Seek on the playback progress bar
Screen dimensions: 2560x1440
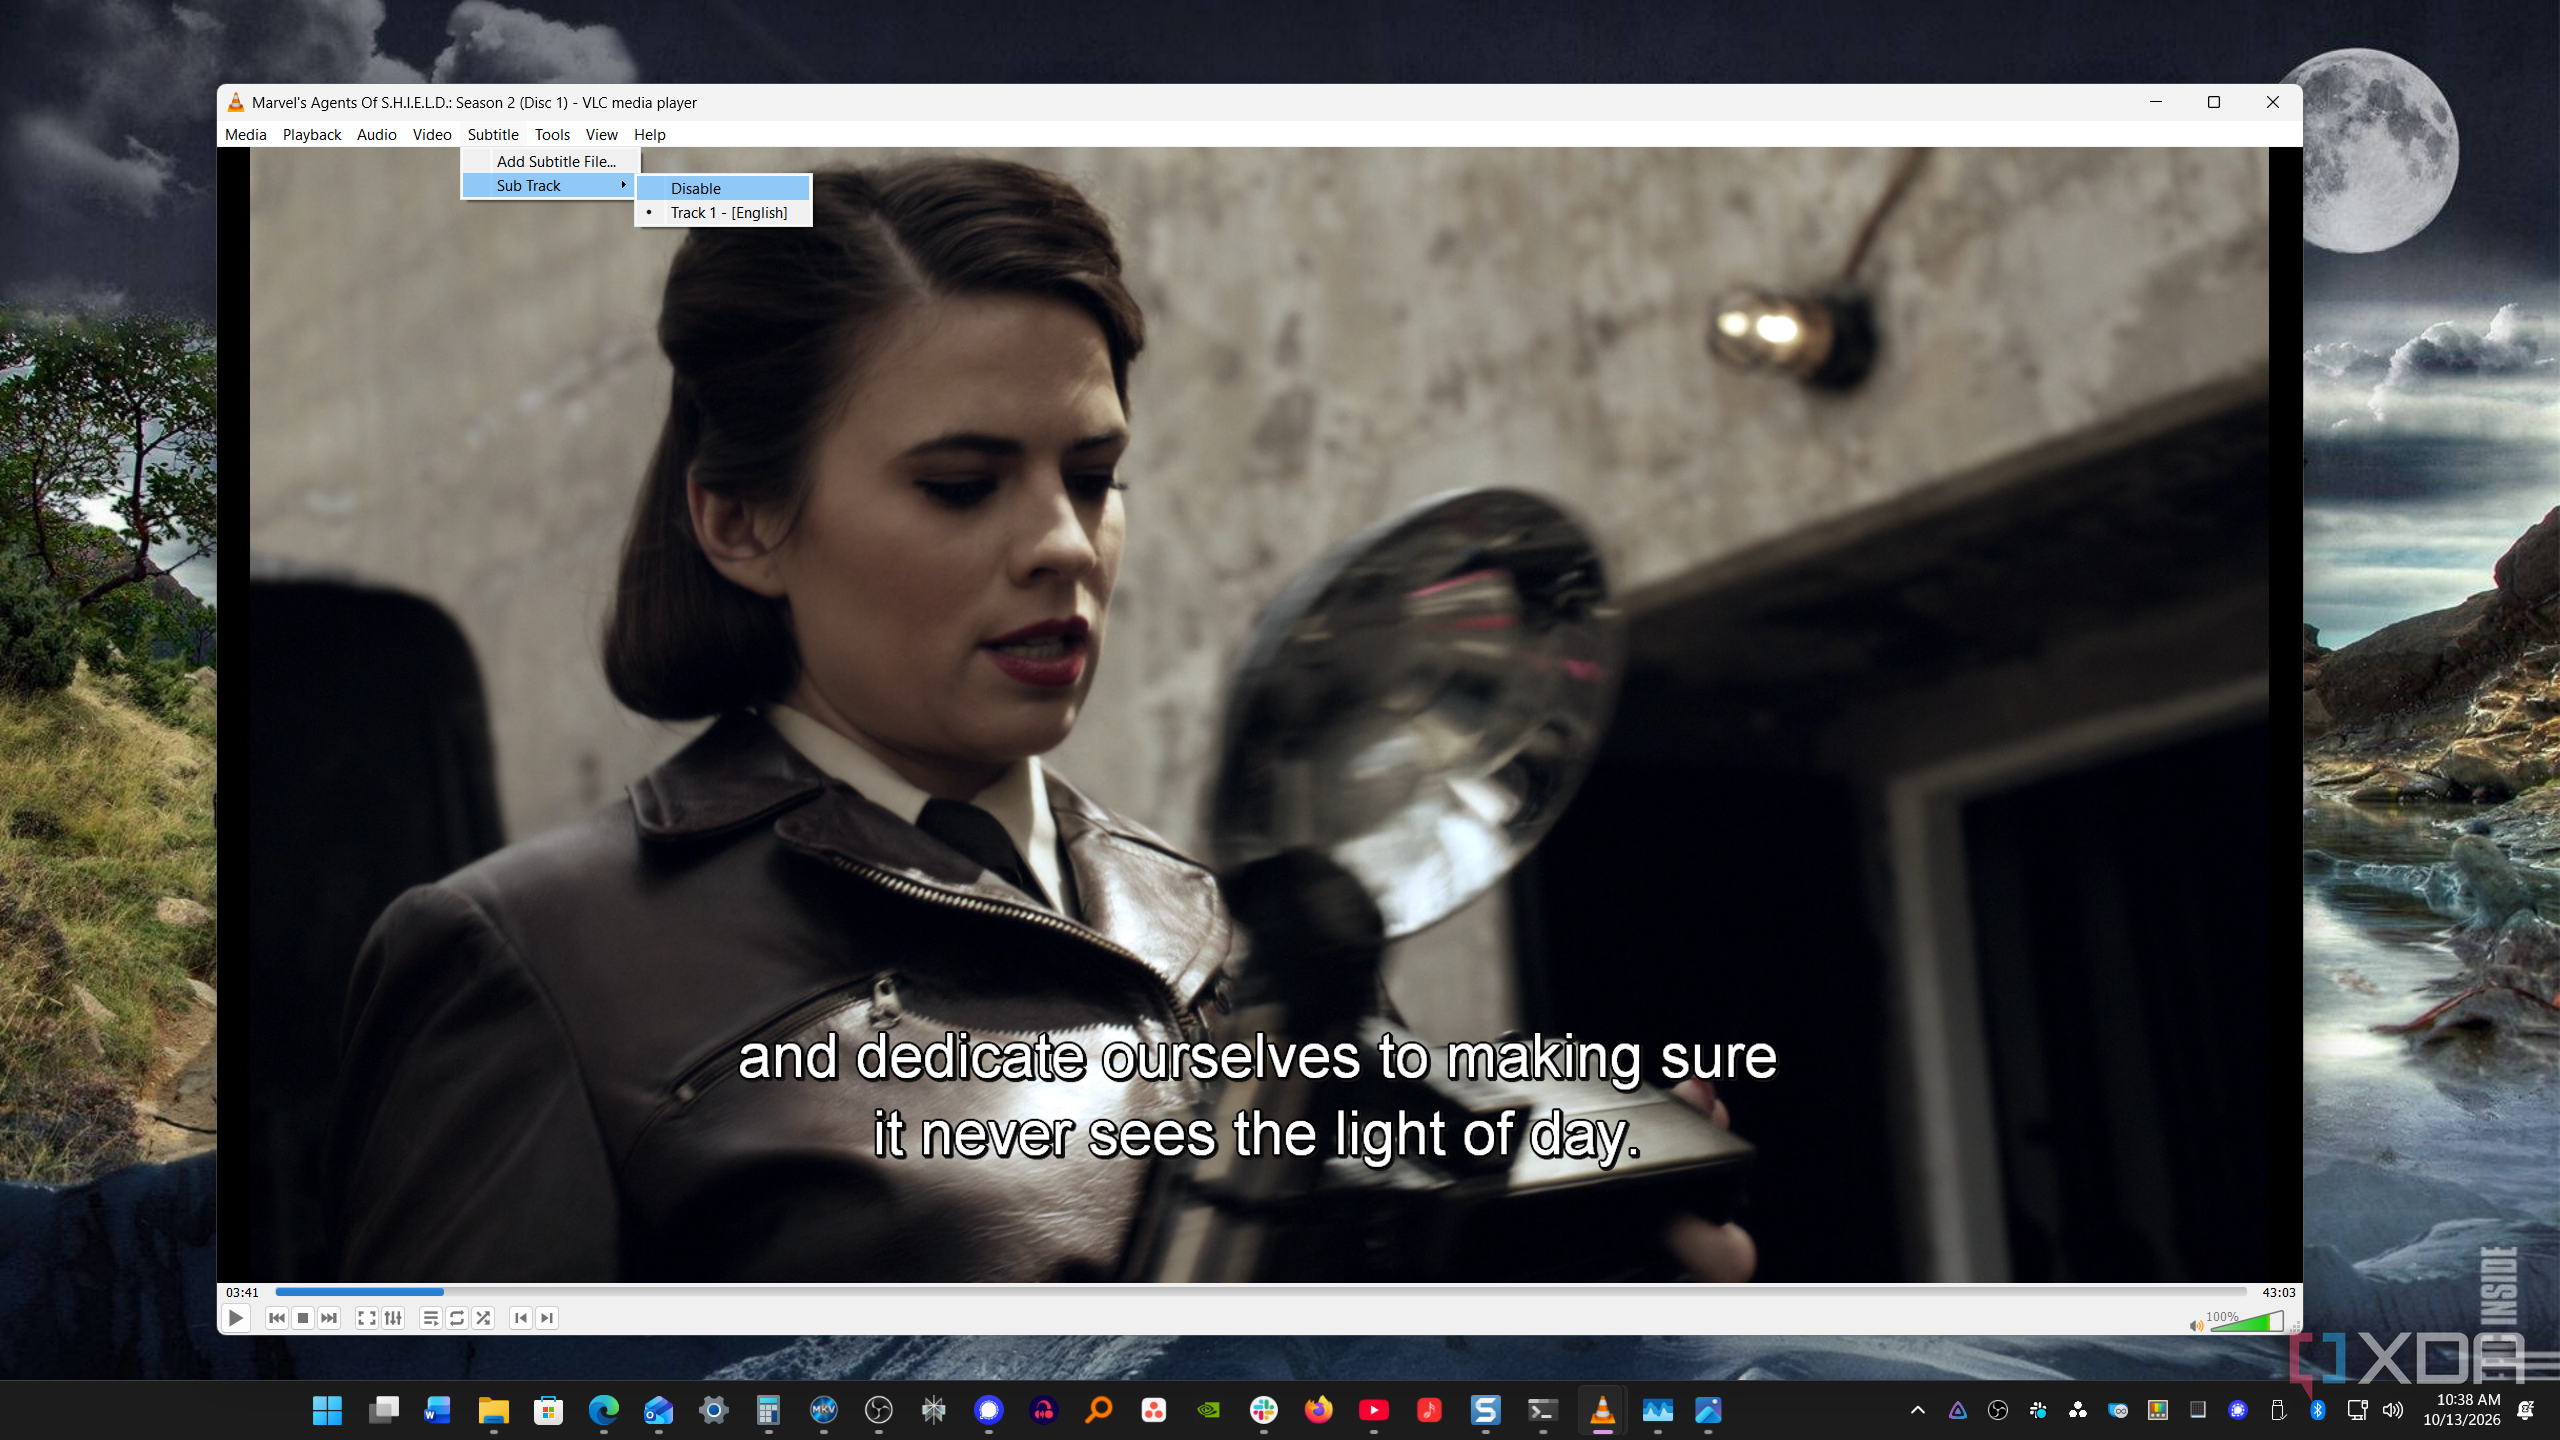click(1261, 1292)
